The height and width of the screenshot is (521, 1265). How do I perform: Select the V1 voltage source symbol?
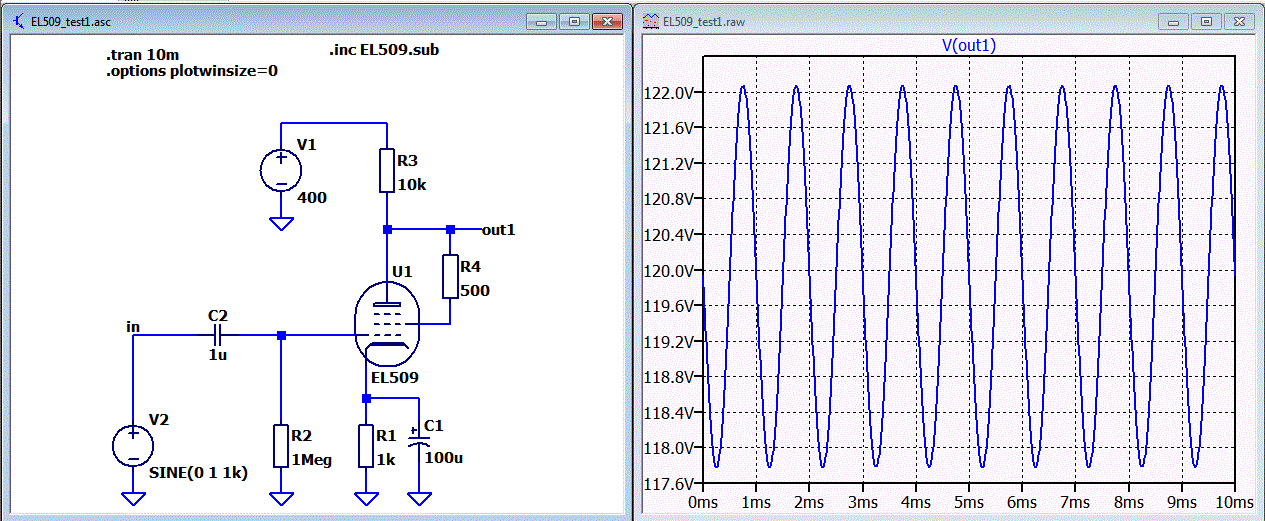click(281, 168)
